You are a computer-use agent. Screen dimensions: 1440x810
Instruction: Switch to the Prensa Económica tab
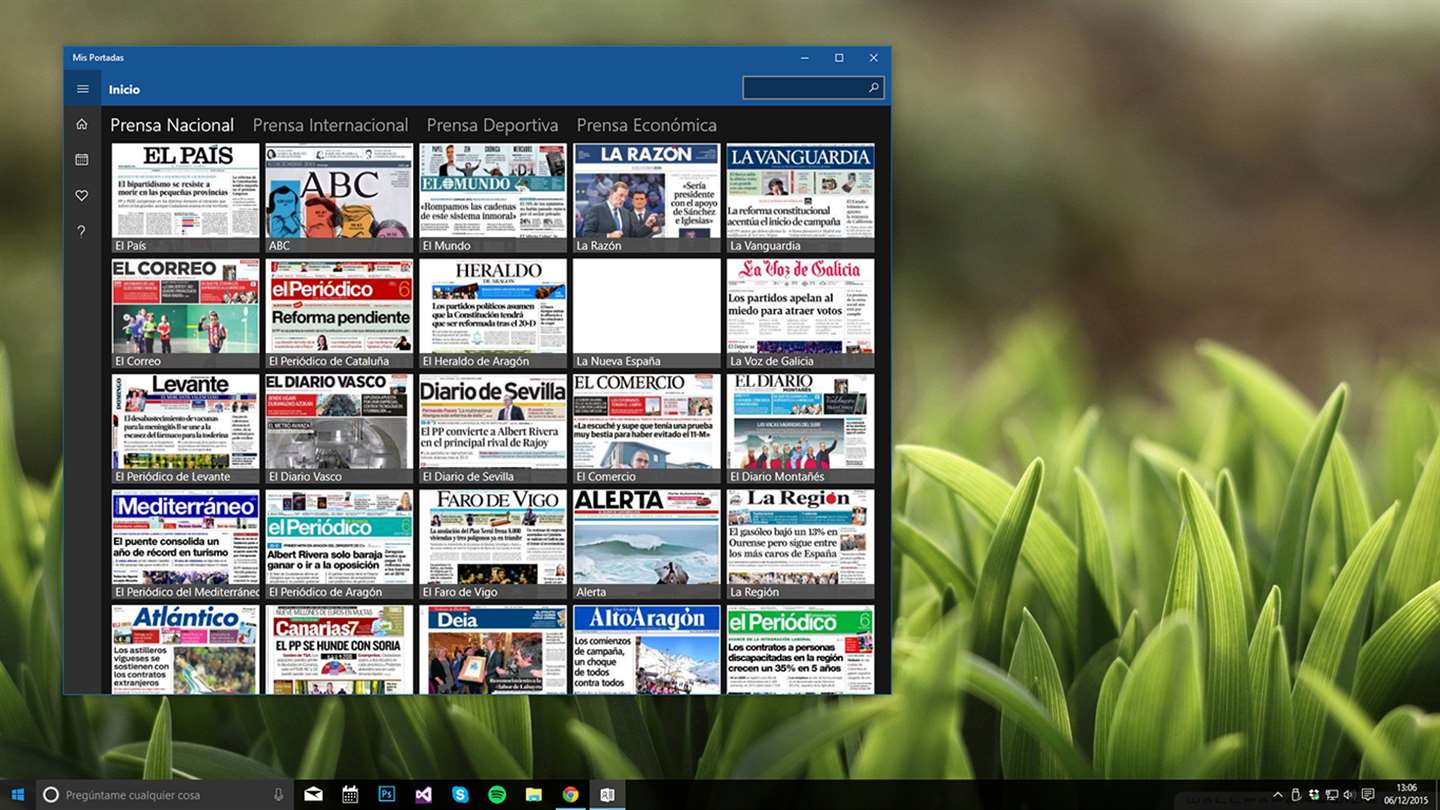click(646, 125)
